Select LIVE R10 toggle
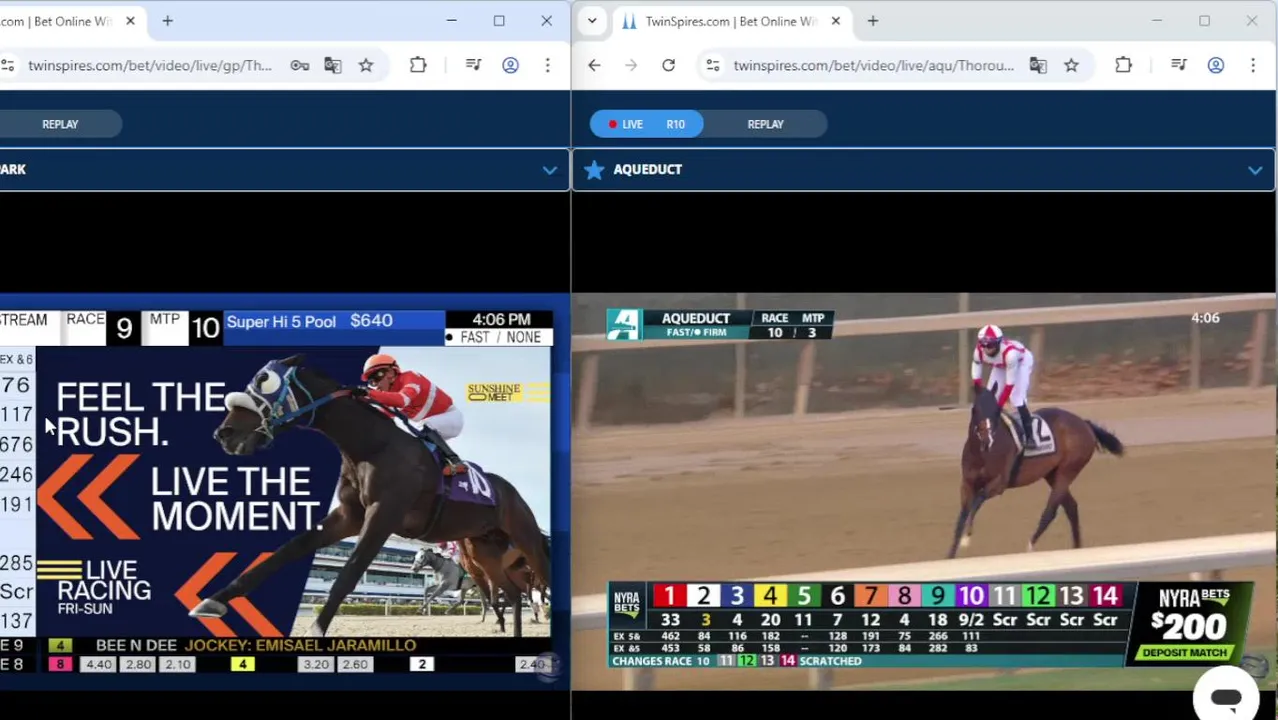The width and height of the screenshot is (1278, 720). [x=646, y=124]
